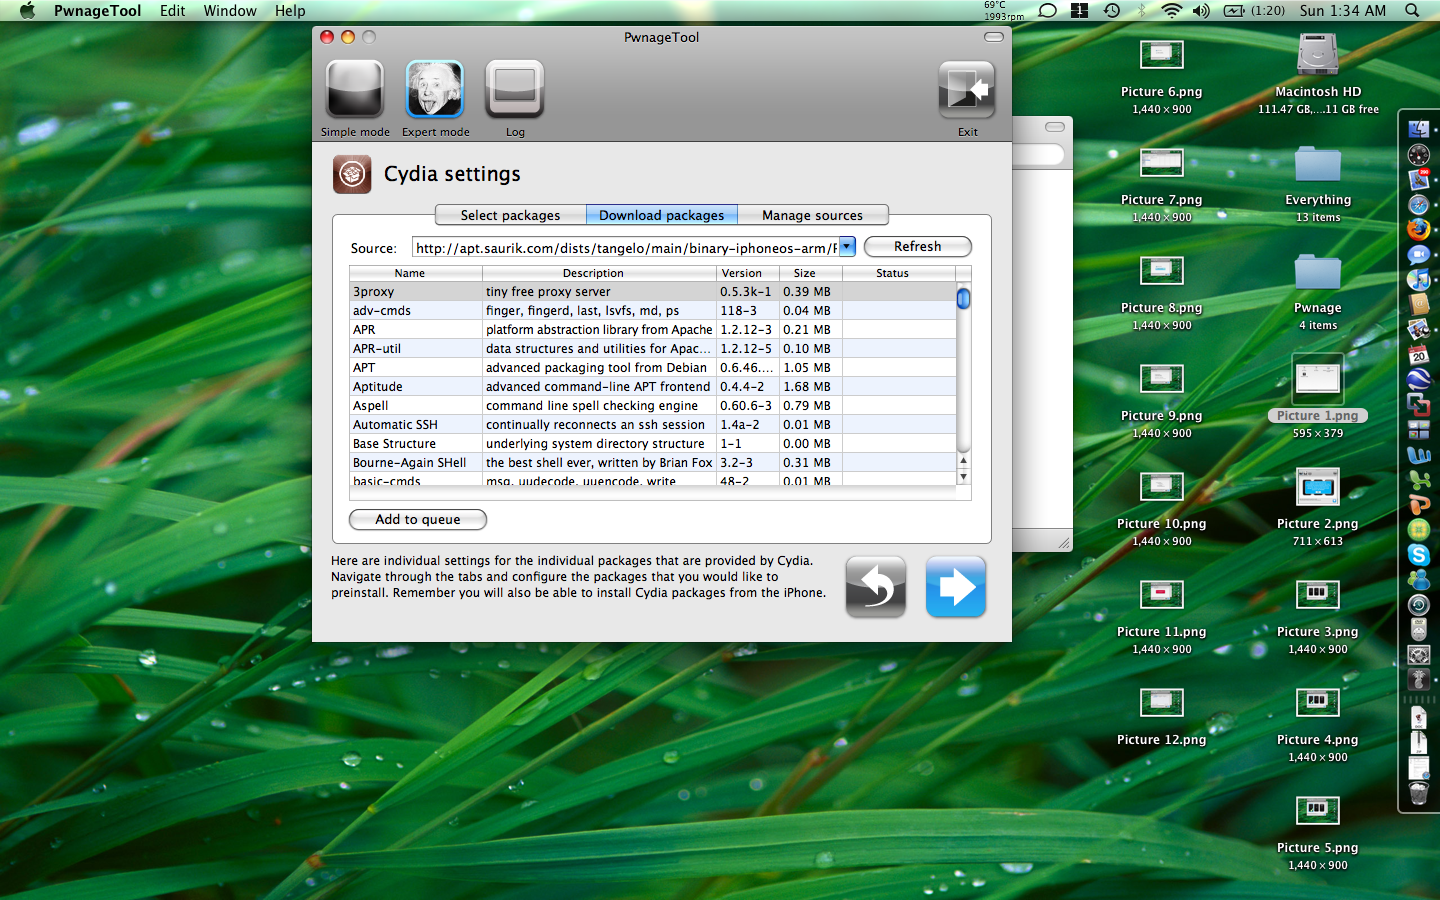Click the package list scrollbar thumb

963,299
